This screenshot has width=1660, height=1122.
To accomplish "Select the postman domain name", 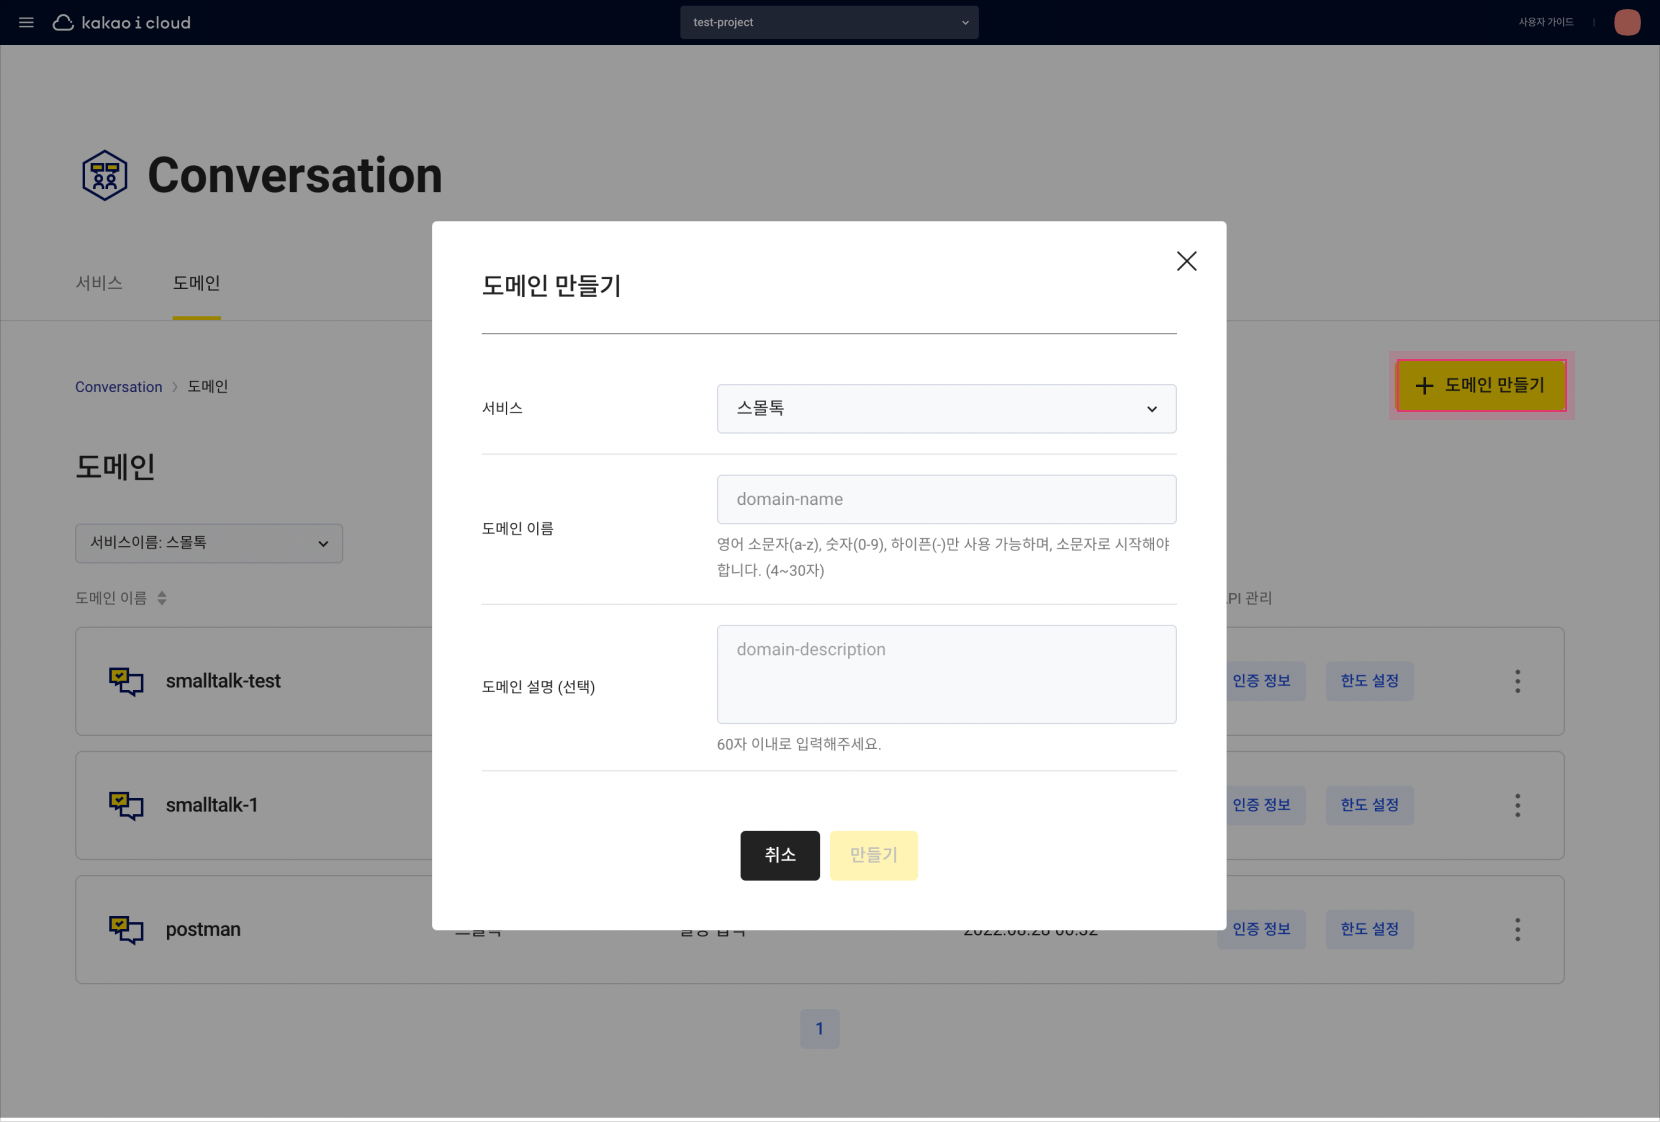I will [x=203, y=929].
